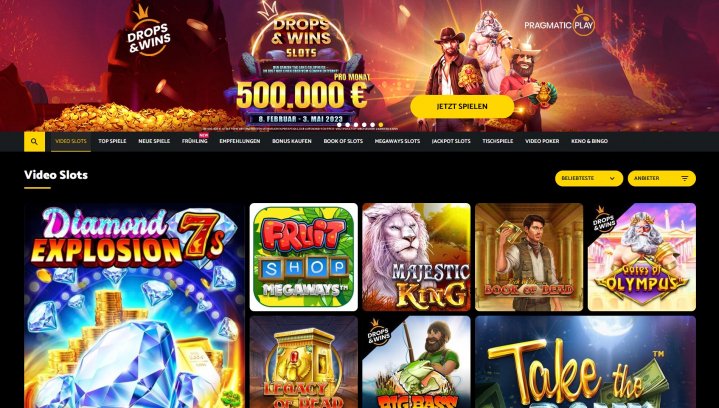The height and width of the screenshot is (408, 719).
Task: Switch to the Top Spiele tab
Action: [x=112, y=141]
